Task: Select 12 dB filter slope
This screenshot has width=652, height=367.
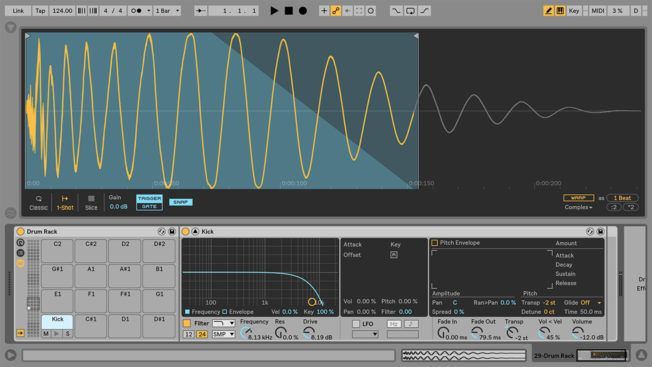Action: point(189,334)
